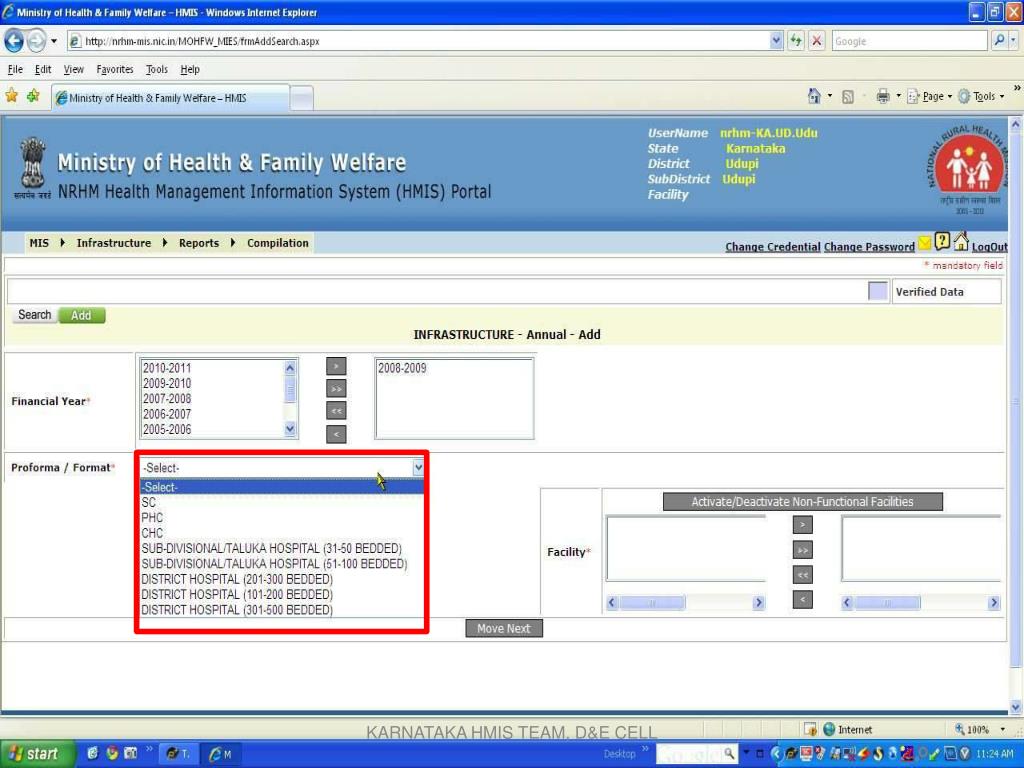Open the Reports menu
Viewport: 1024px width, 768px height.
198,243
